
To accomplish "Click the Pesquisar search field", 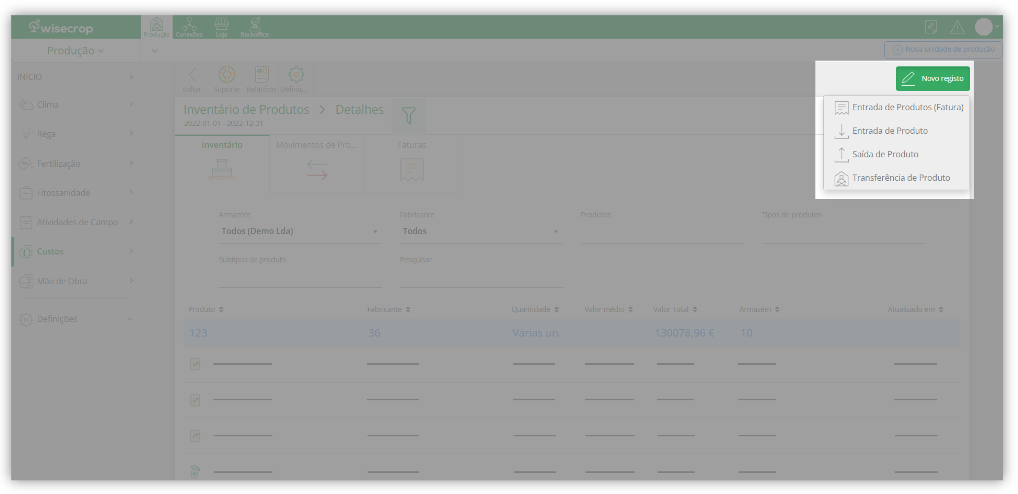I will (481, 275).
